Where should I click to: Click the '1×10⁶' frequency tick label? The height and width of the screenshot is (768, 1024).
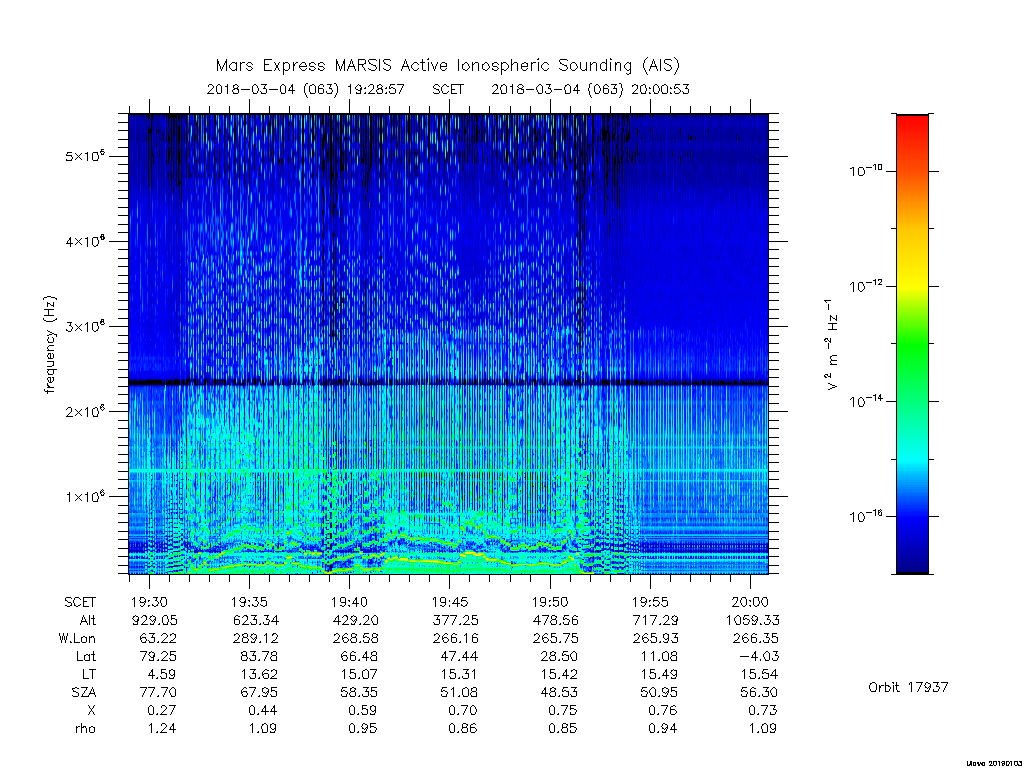85,496
